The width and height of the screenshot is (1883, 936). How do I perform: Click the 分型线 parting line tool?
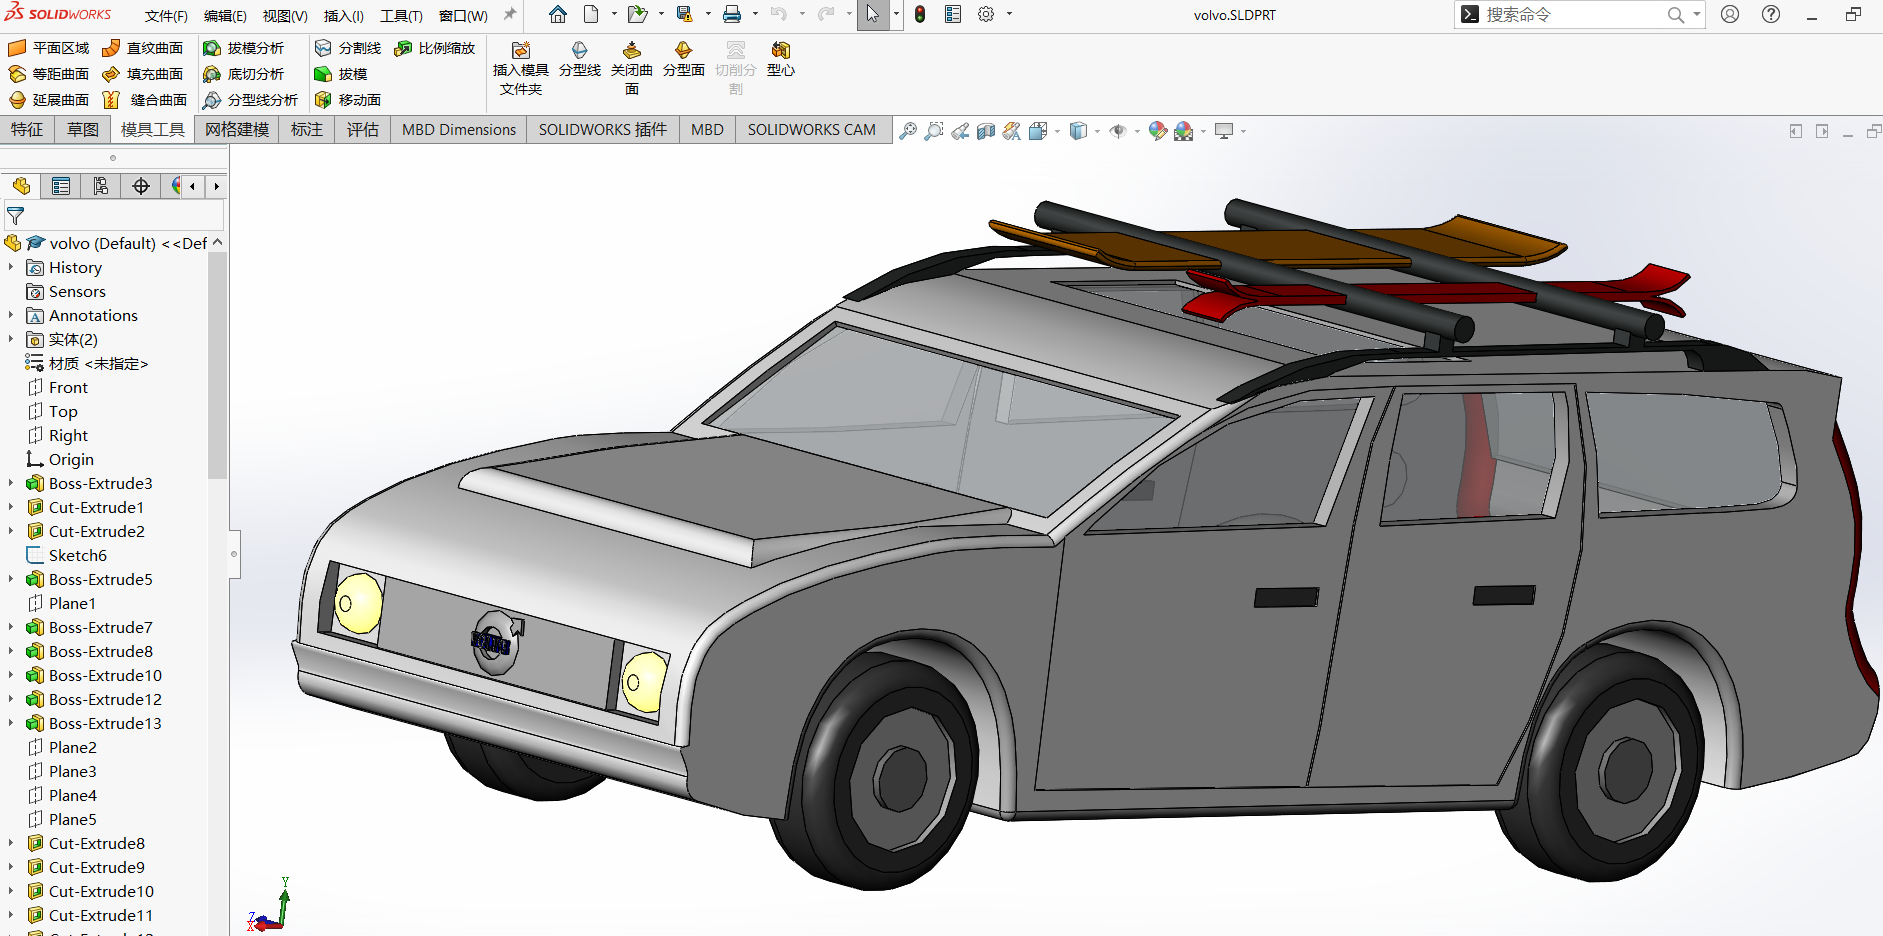pos(579,59)
